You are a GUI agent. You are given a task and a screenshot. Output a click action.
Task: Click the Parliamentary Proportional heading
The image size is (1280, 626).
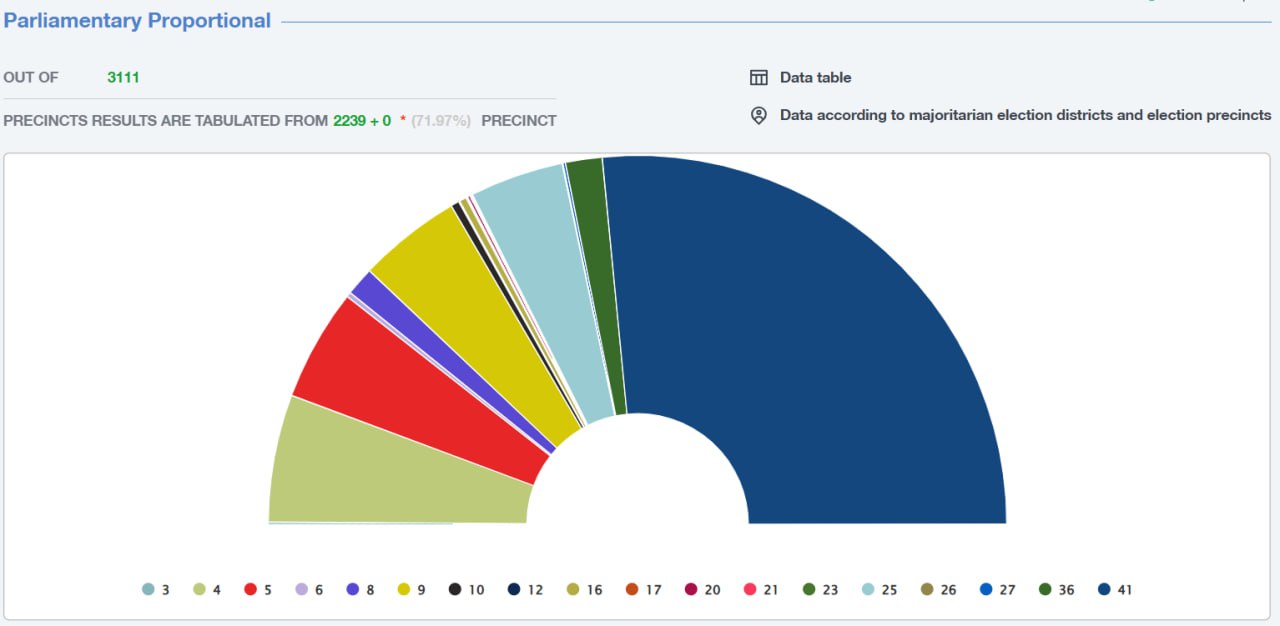(x=137, y=21)
